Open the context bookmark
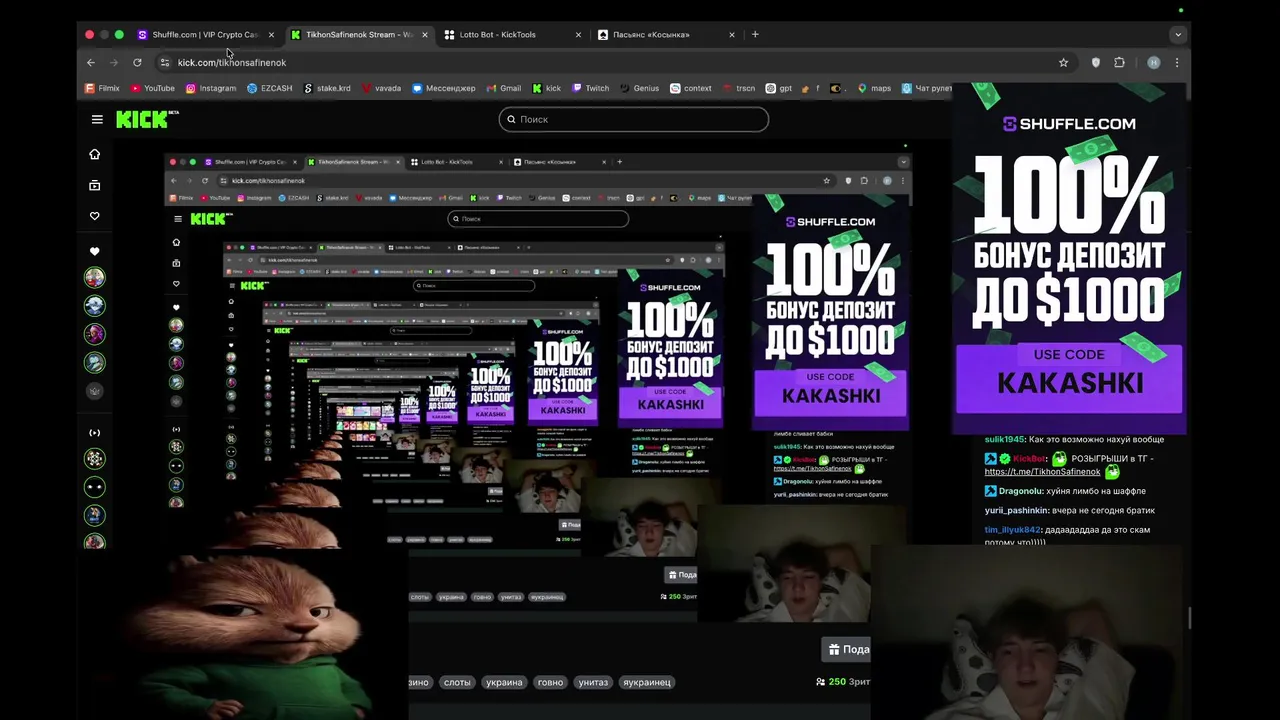This screenshot has width=1280, height=720. [691, 88]
